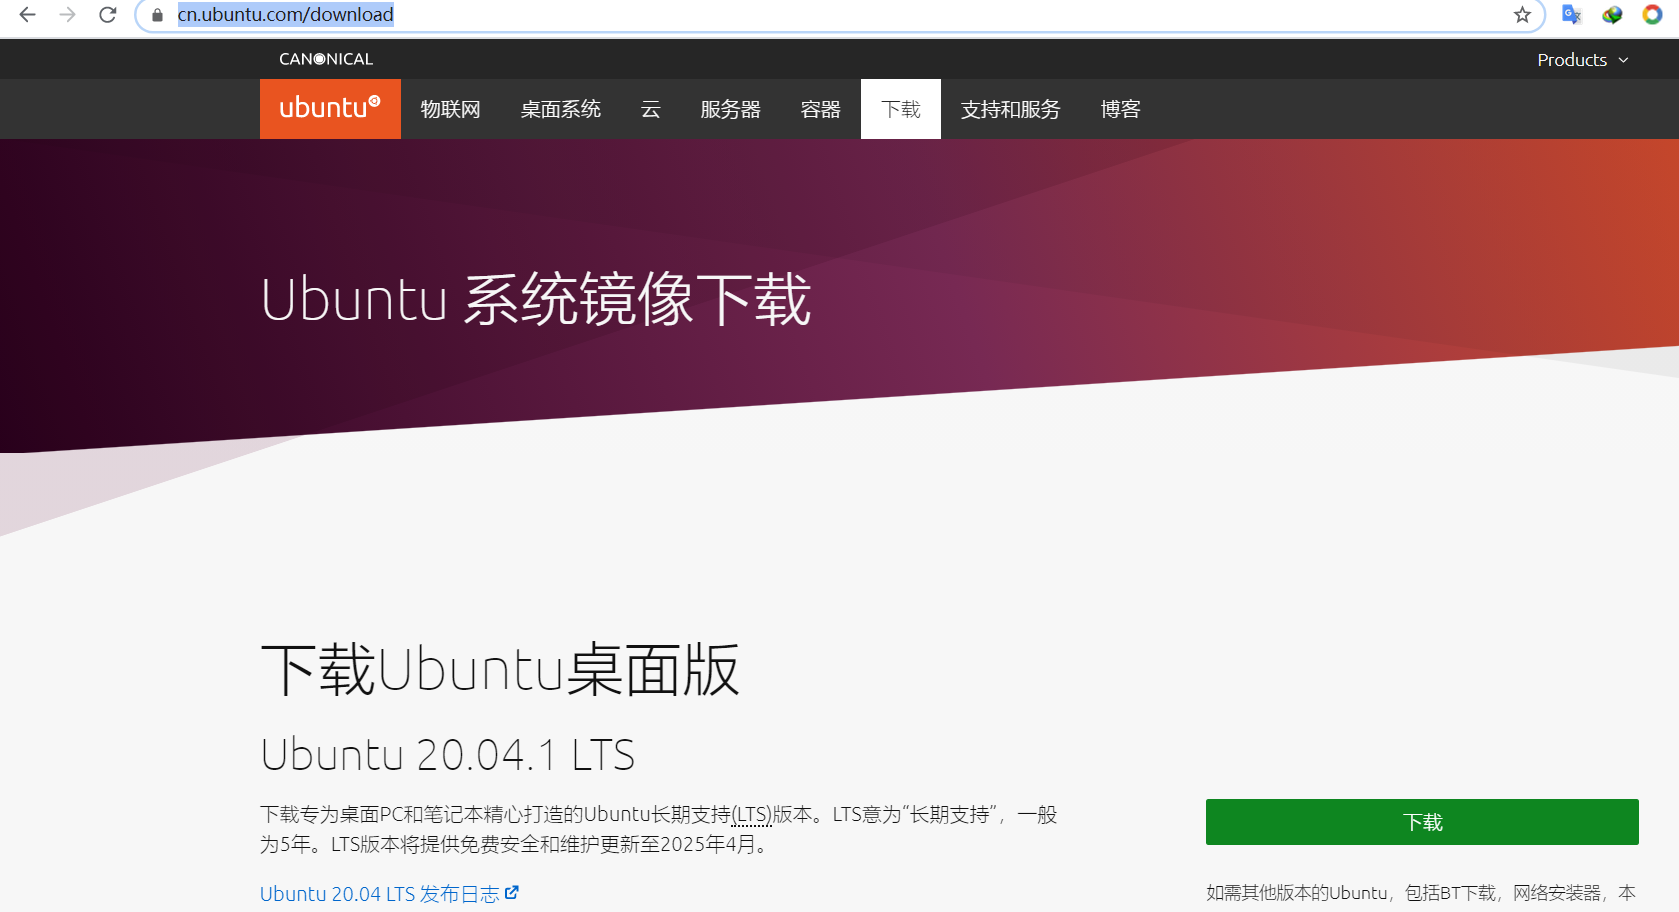This screenshot has width=1679, height=912.
Task: Click the Ubuntu logo in the navbar
Action: [x=330, y=108]
